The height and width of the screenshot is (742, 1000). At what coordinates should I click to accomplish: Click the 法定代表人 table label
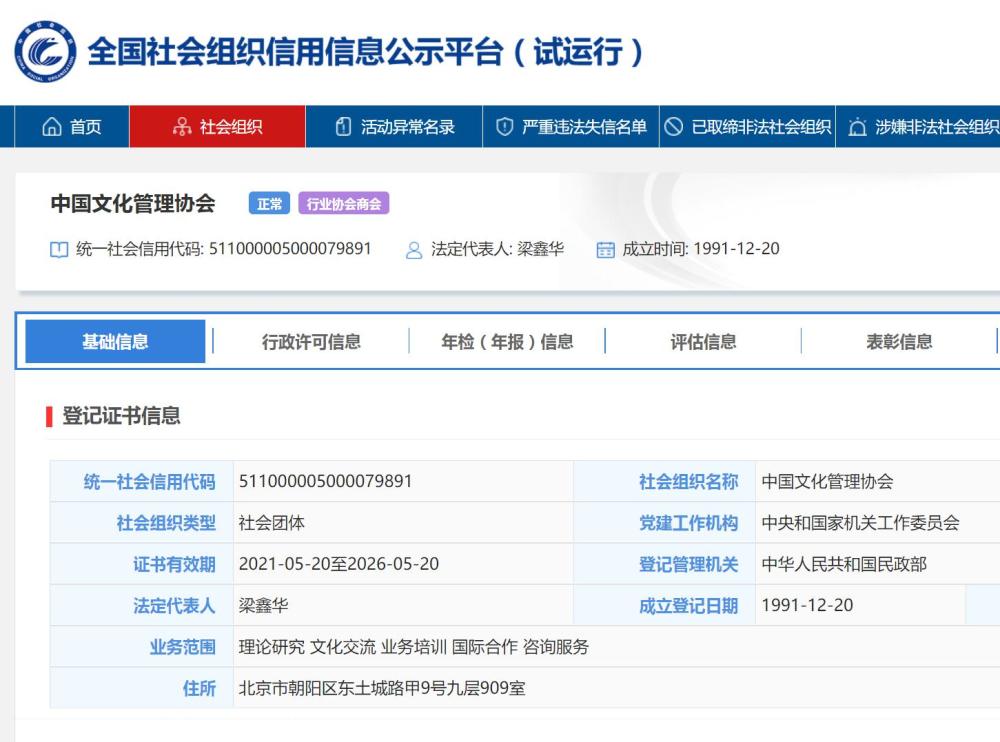point(175,605)
